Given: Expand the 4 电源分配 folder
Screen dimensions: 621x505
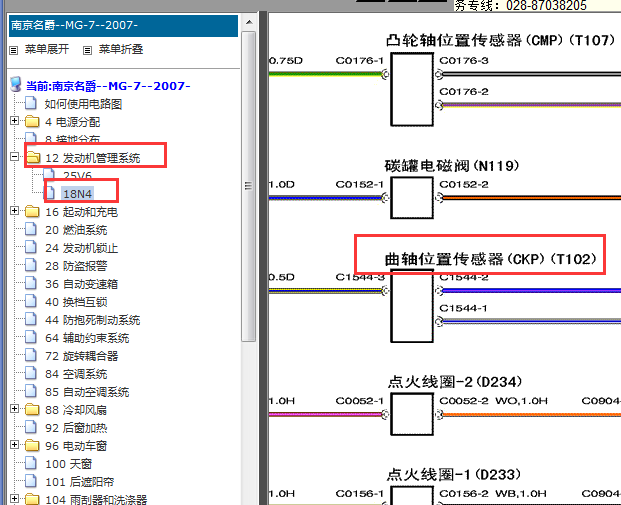Looking at the screenshot, I should [x=14, y=120].
